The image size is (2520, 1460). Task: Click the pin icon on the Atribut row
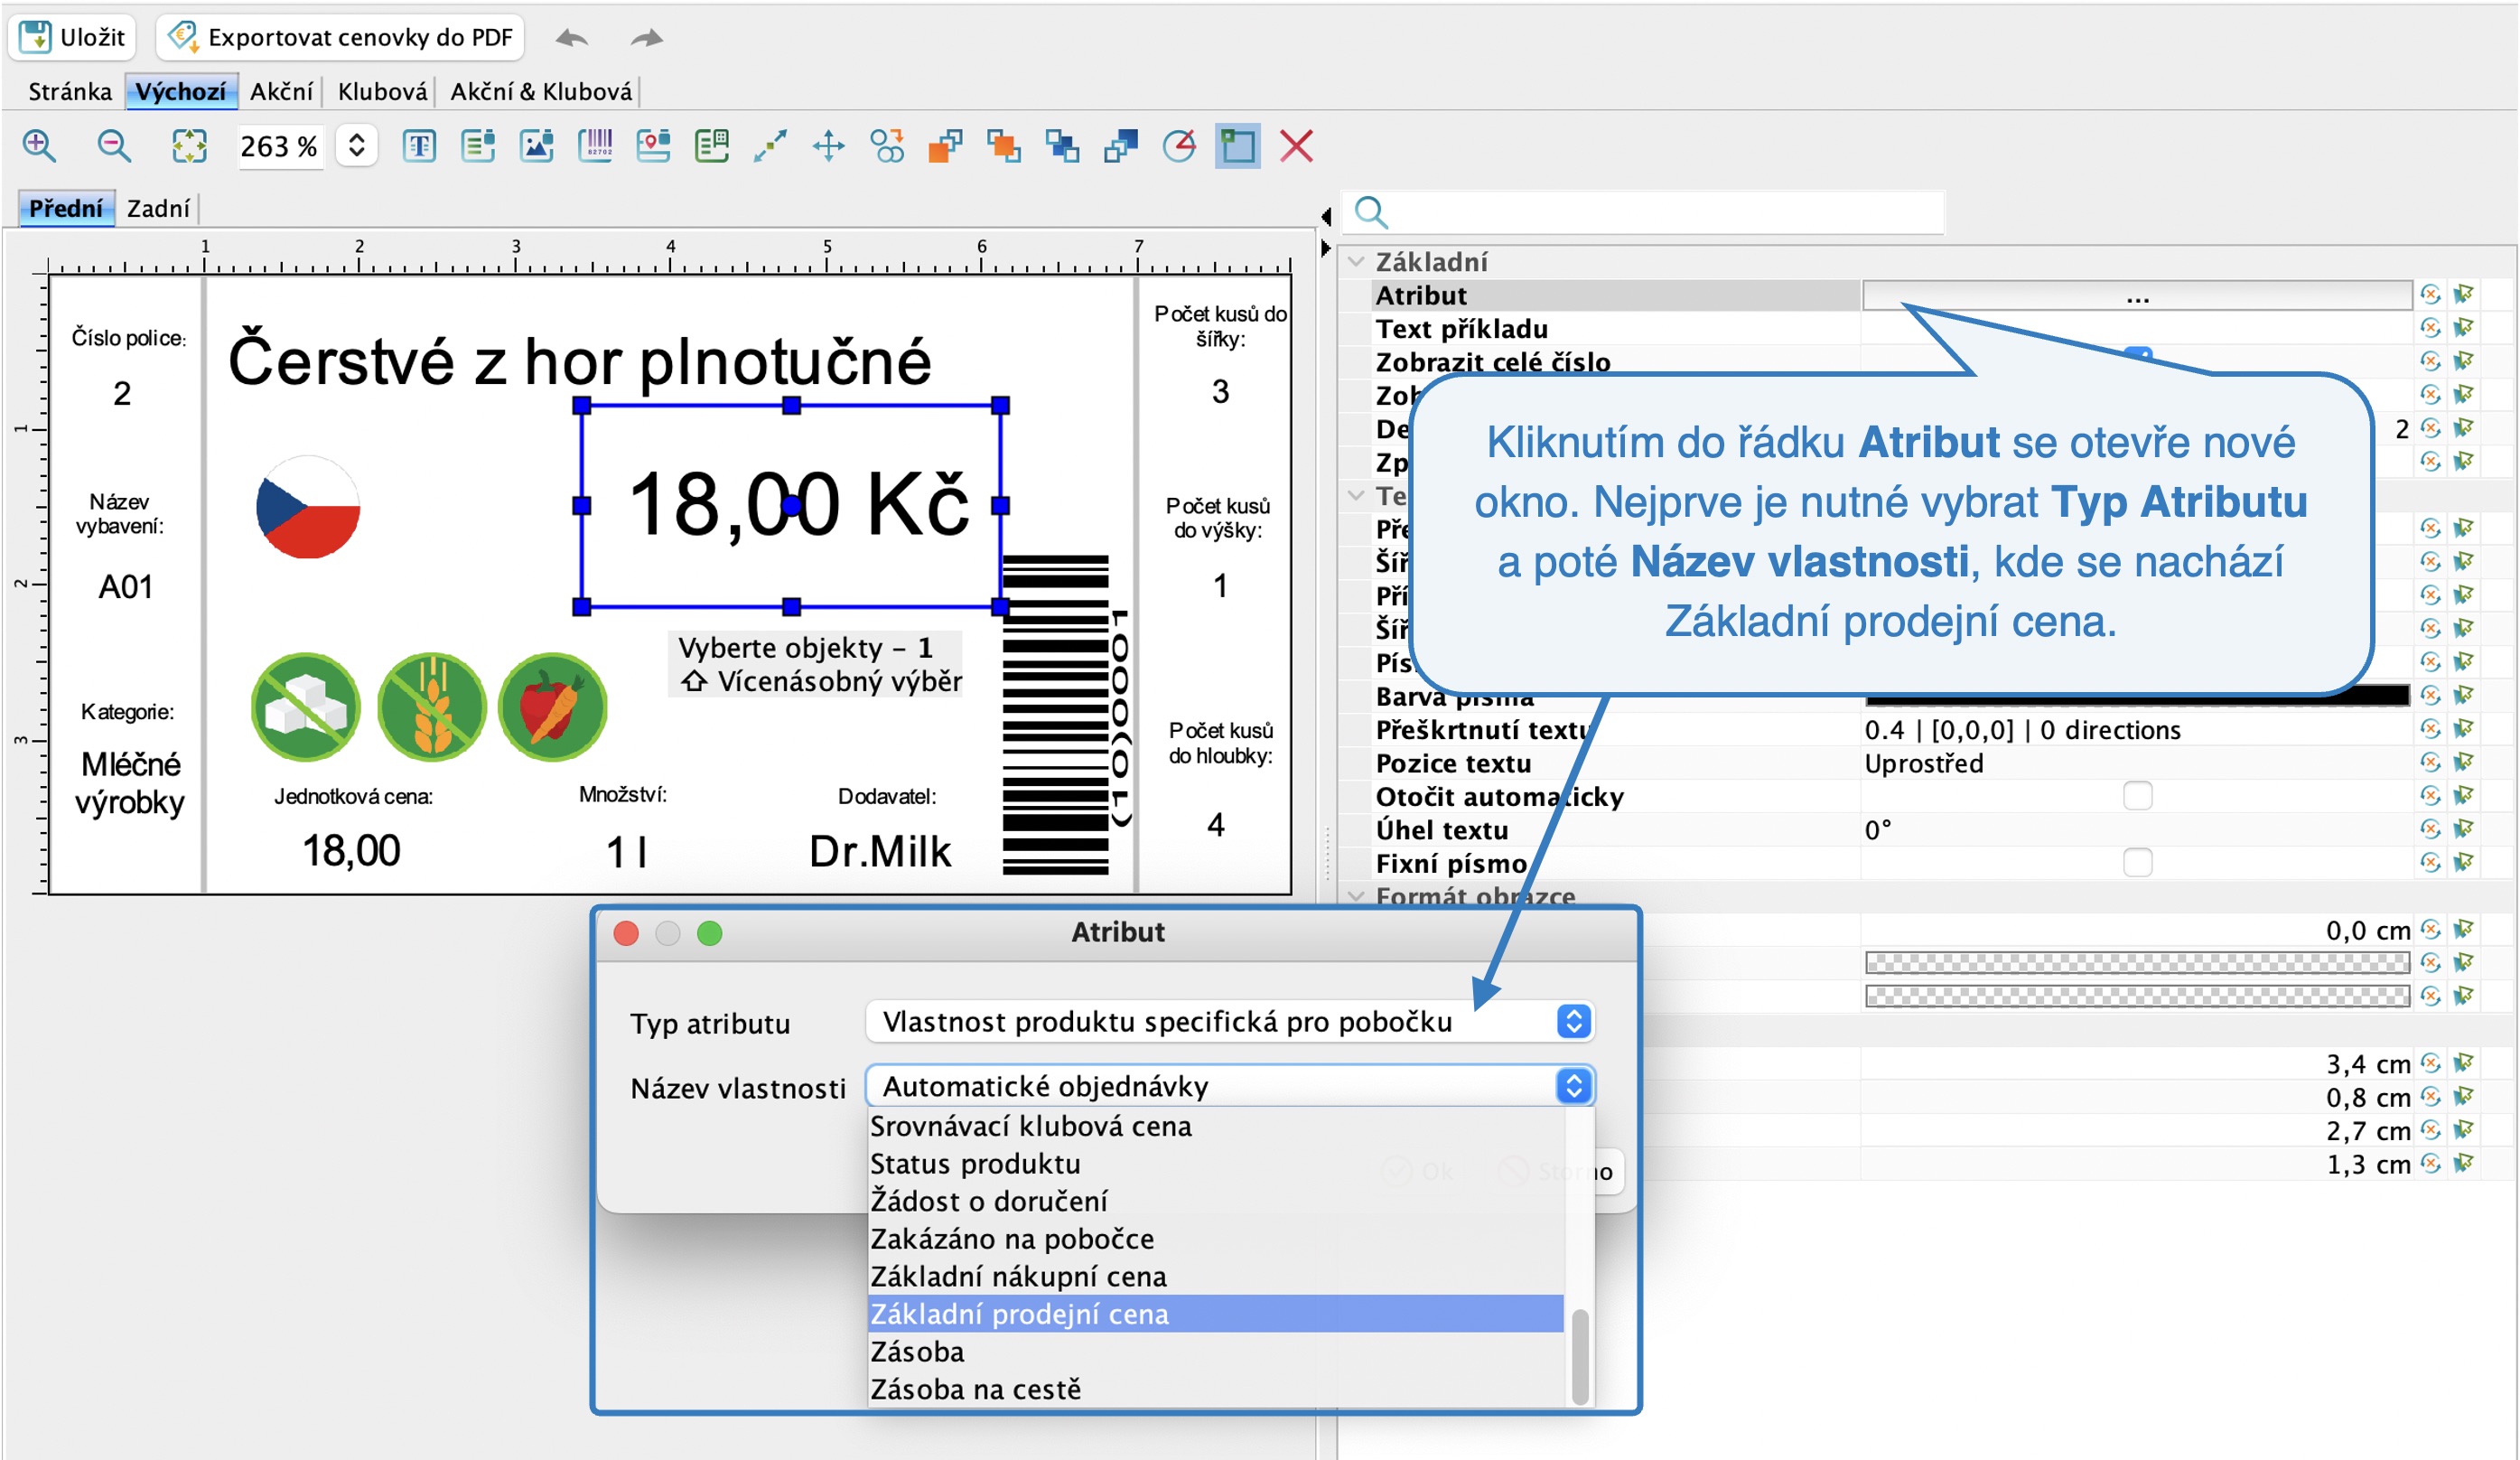pos(2464,294)
